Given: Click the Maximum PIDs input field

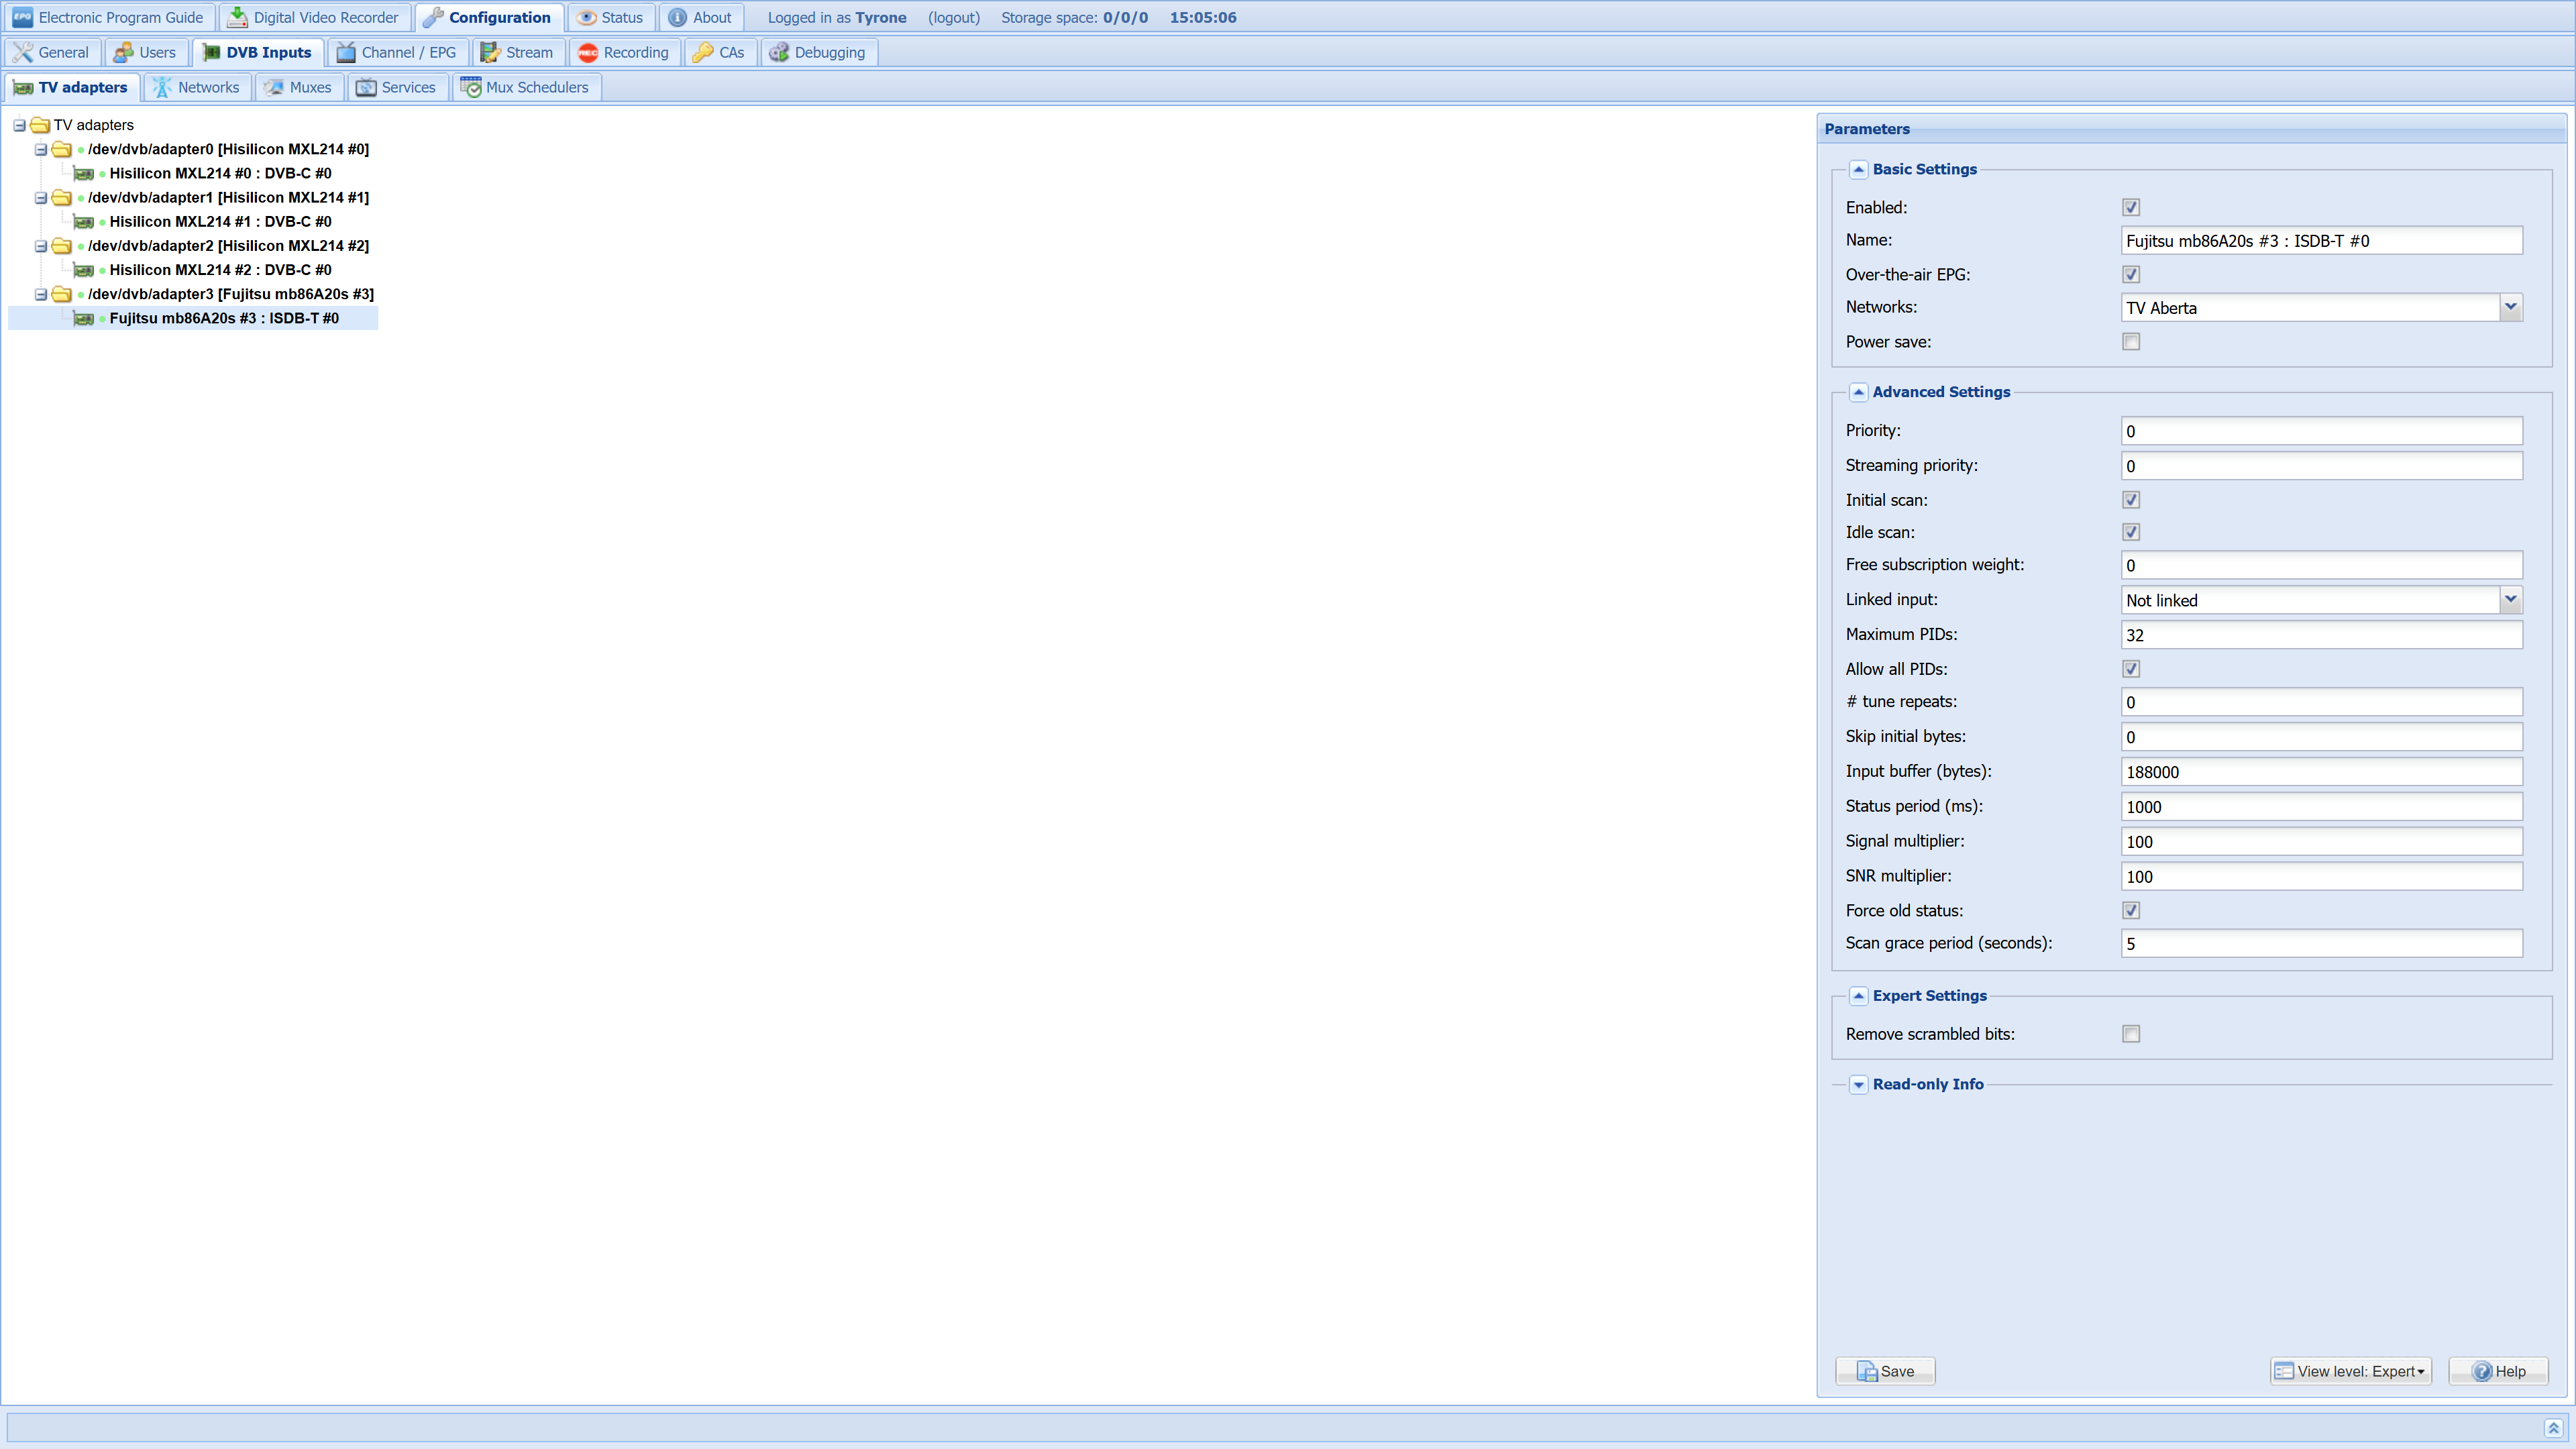Looking at the screenshot, I should click(x=2321, y=635).
